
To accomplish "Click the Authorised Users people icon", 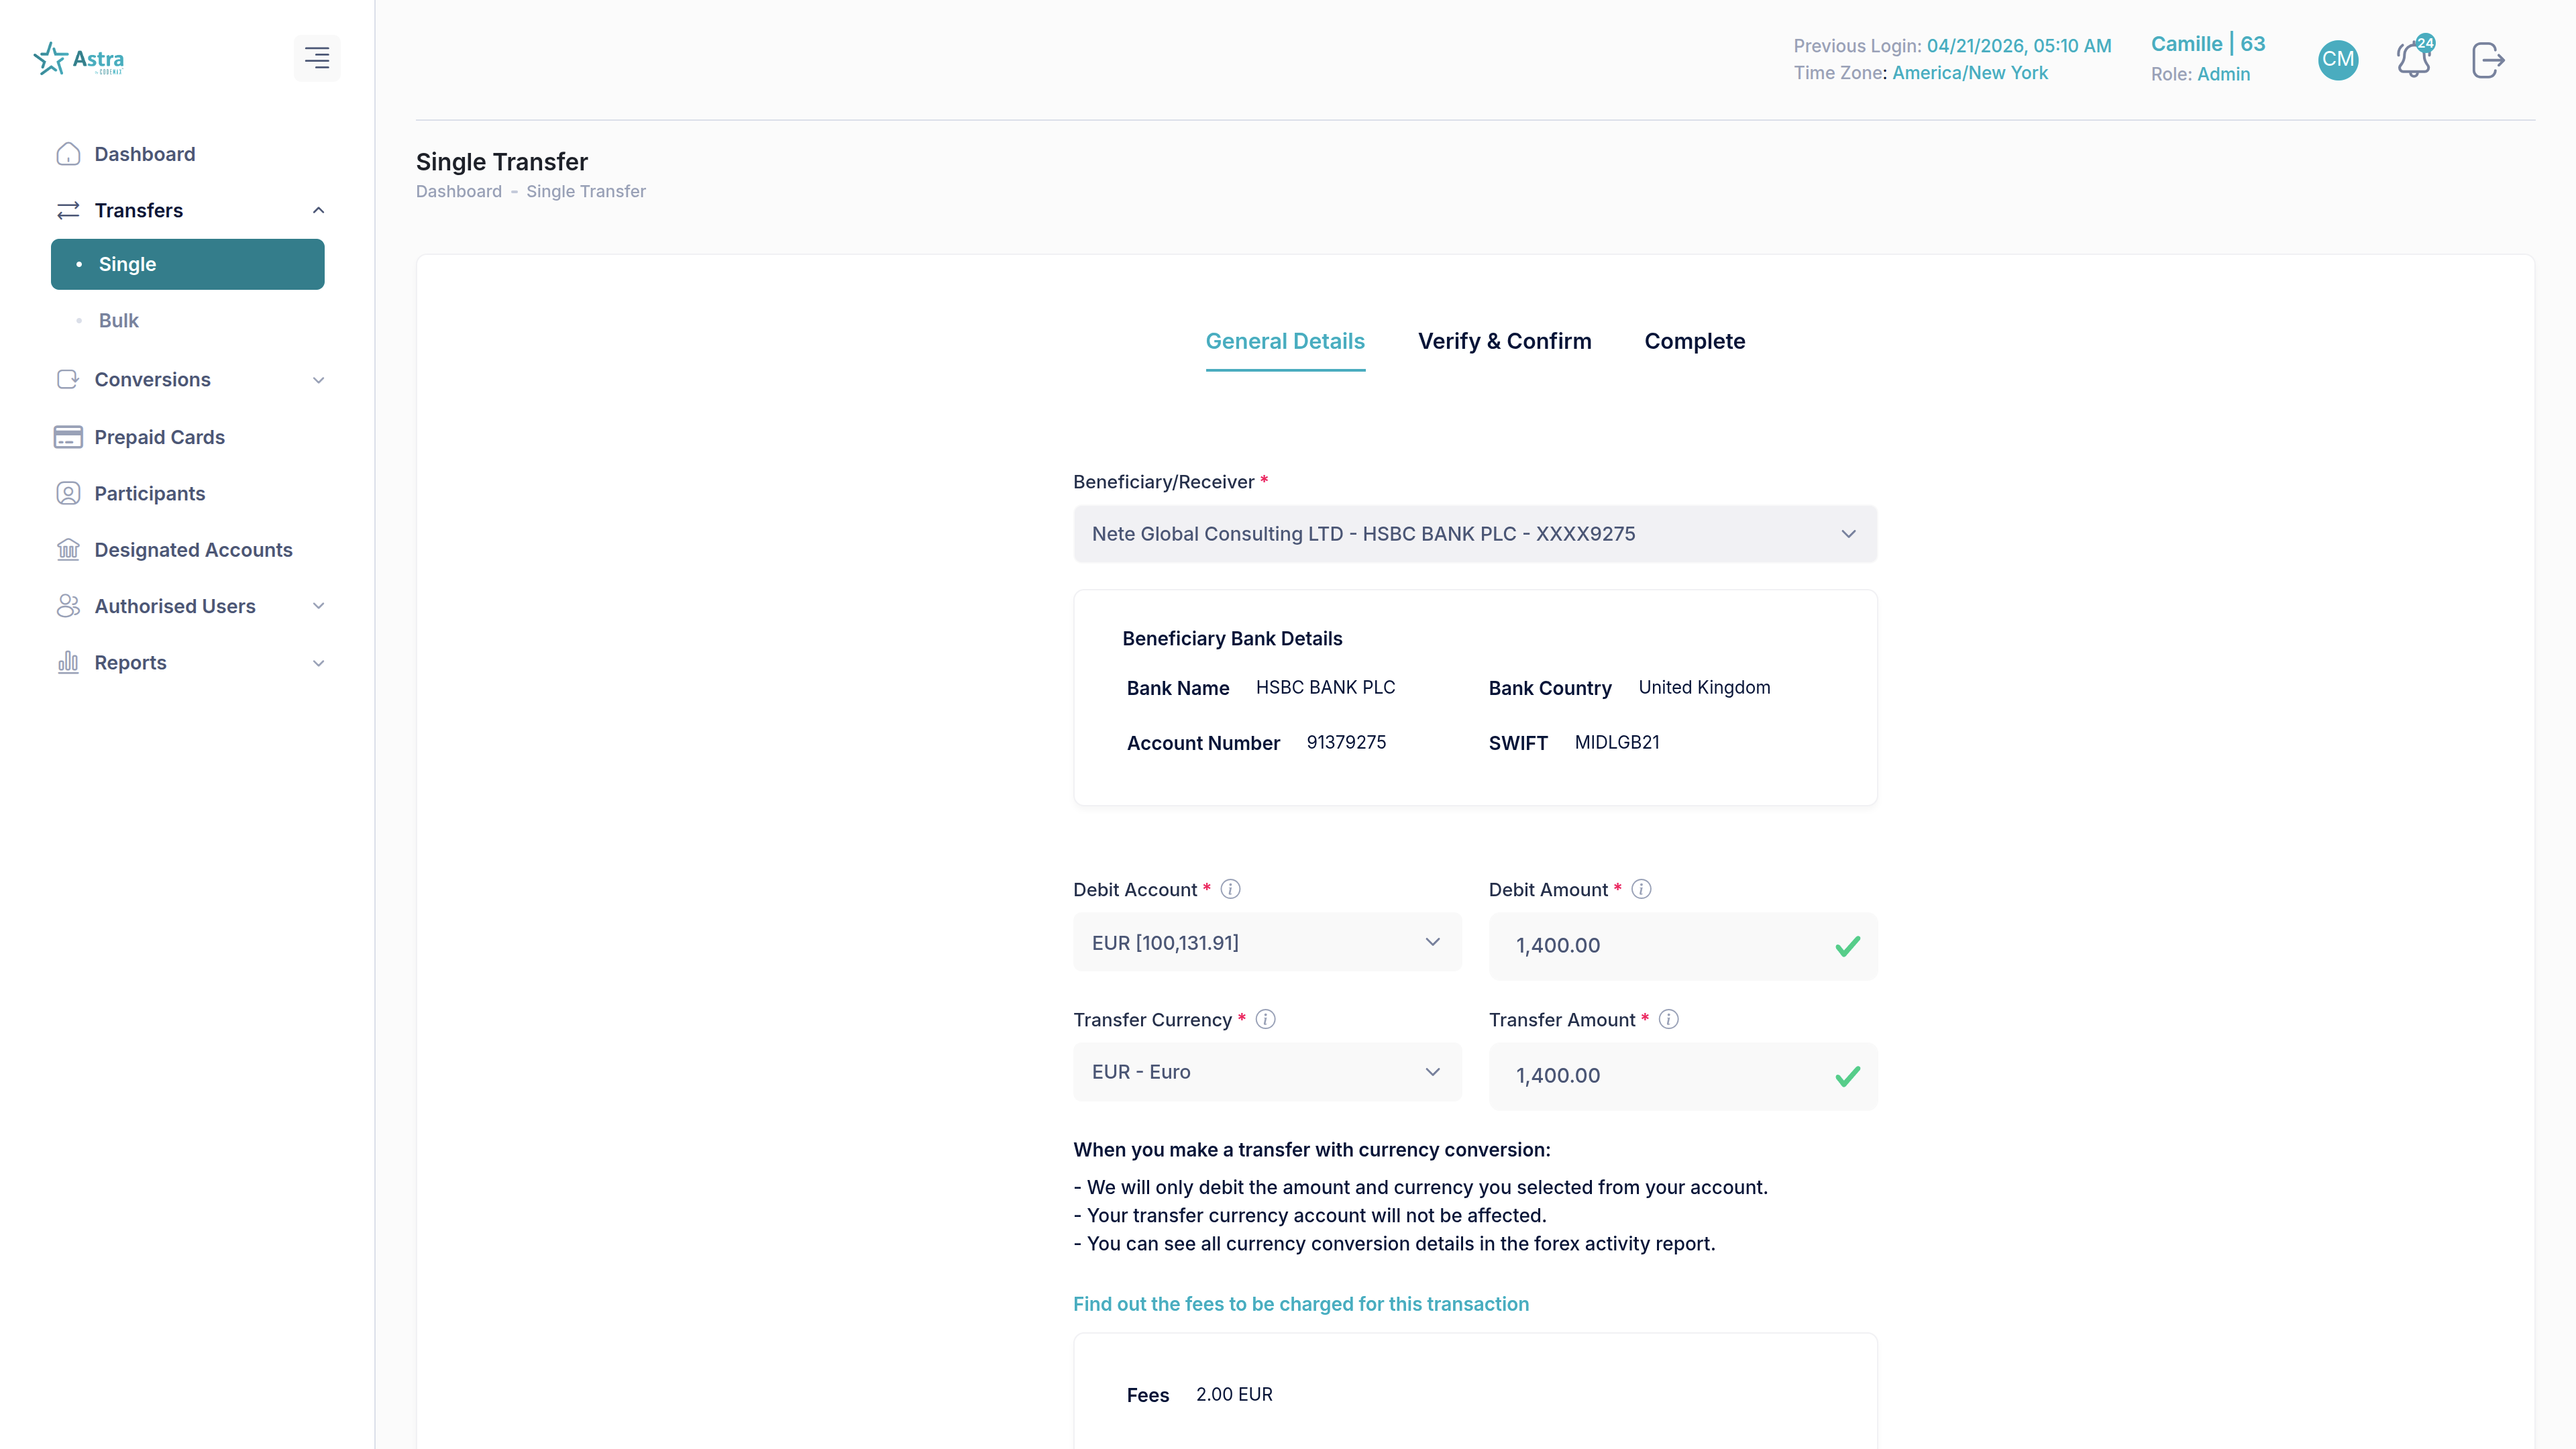I will pyautogui.click(x=68, y=606).
